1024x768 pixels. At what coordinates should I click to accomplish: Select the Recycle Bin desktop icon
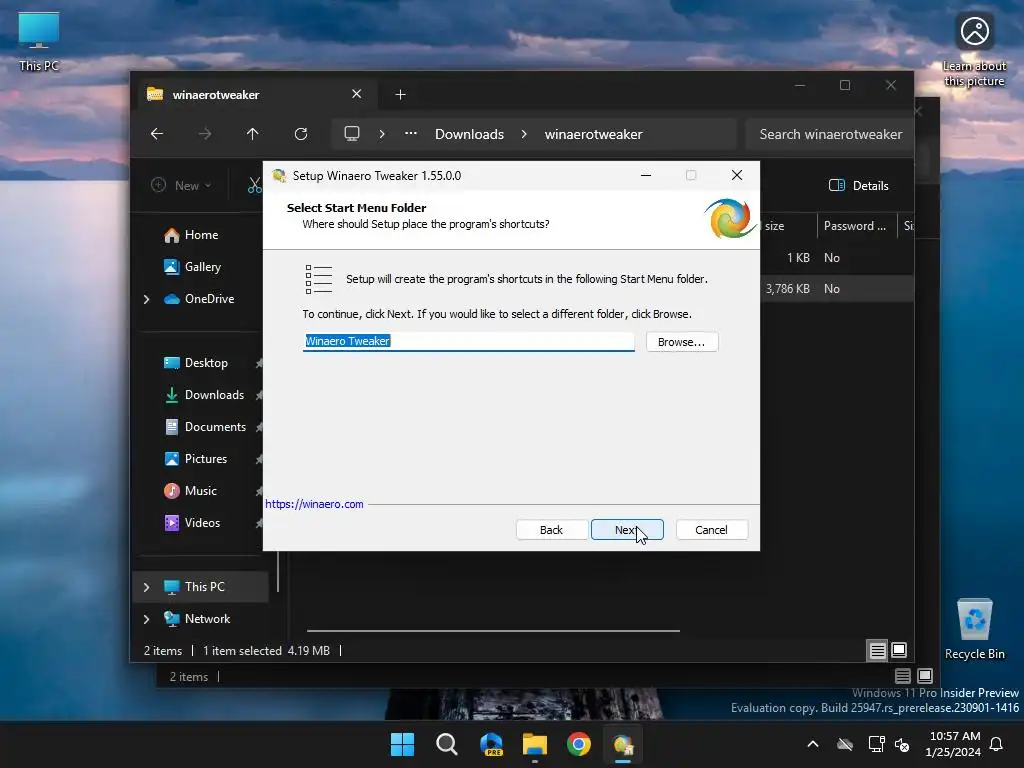click(974, 629)
